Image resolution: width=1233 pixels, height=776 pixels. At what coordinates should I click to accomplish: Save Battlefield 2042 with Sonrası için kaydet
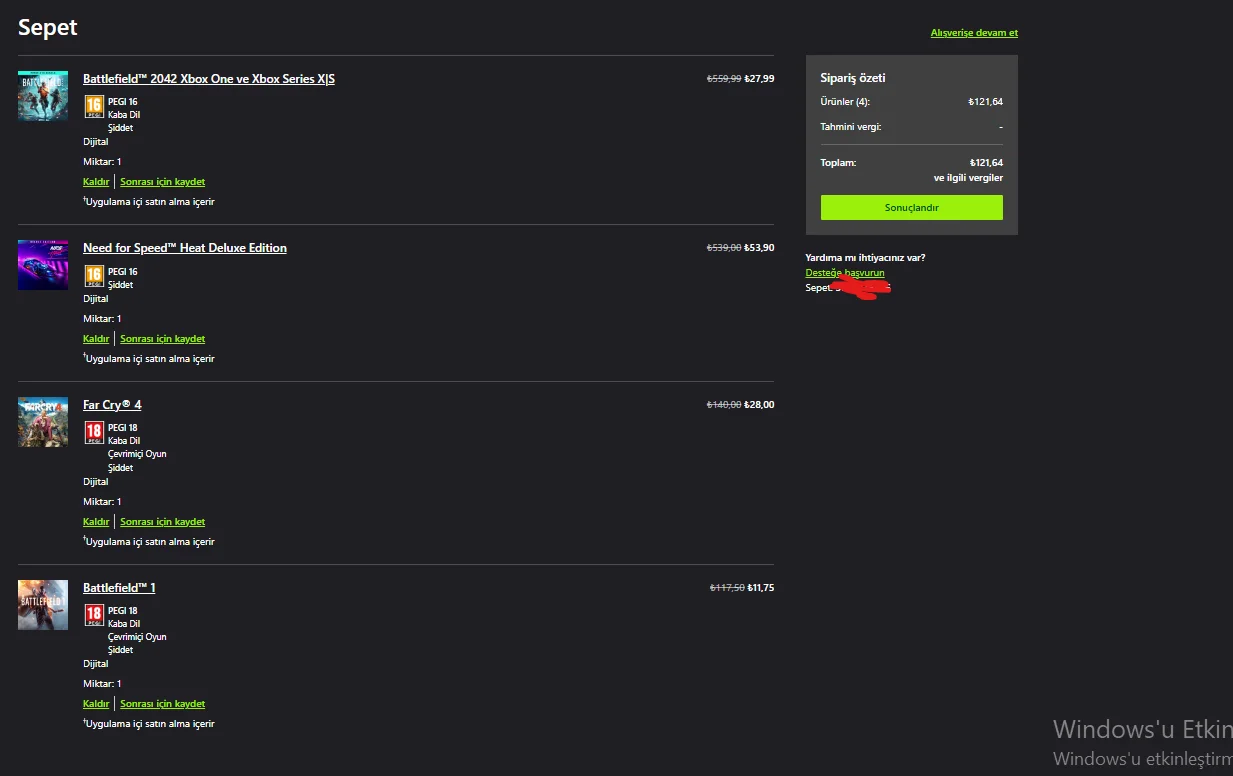coord(163,182)
